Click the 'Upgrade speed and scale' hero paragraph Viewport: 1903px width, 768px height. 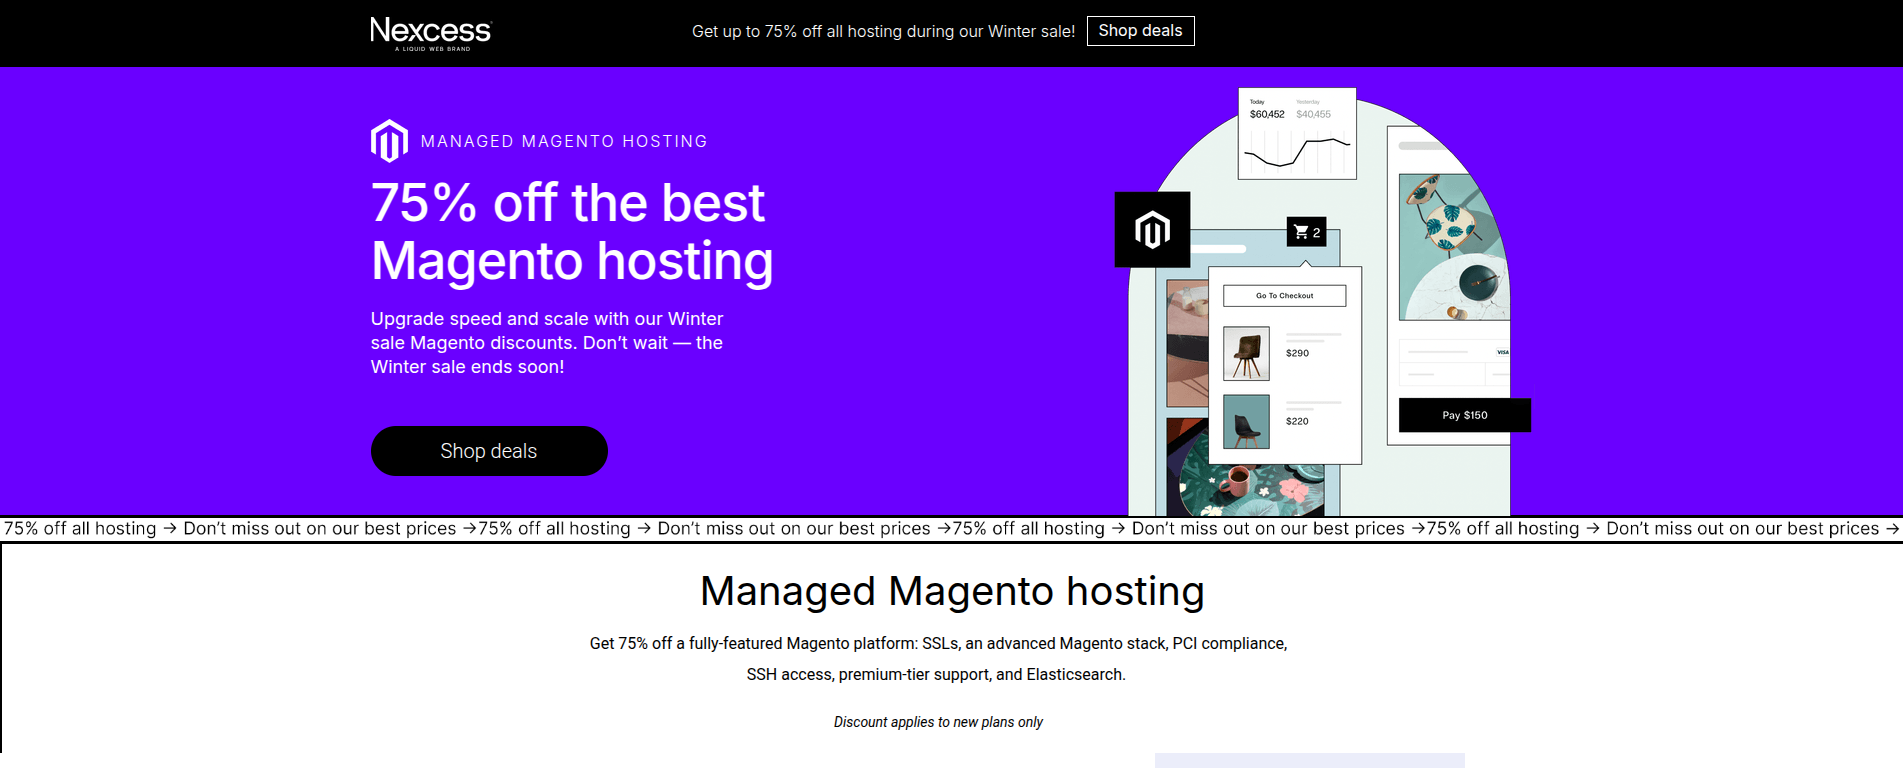click(547, 343)
